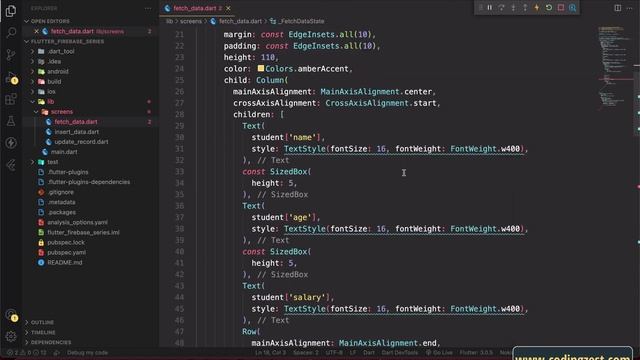The width and height of the screenshot is (640, 360).
Task: Split the editor to the right
Action: [x=618, y=8]
